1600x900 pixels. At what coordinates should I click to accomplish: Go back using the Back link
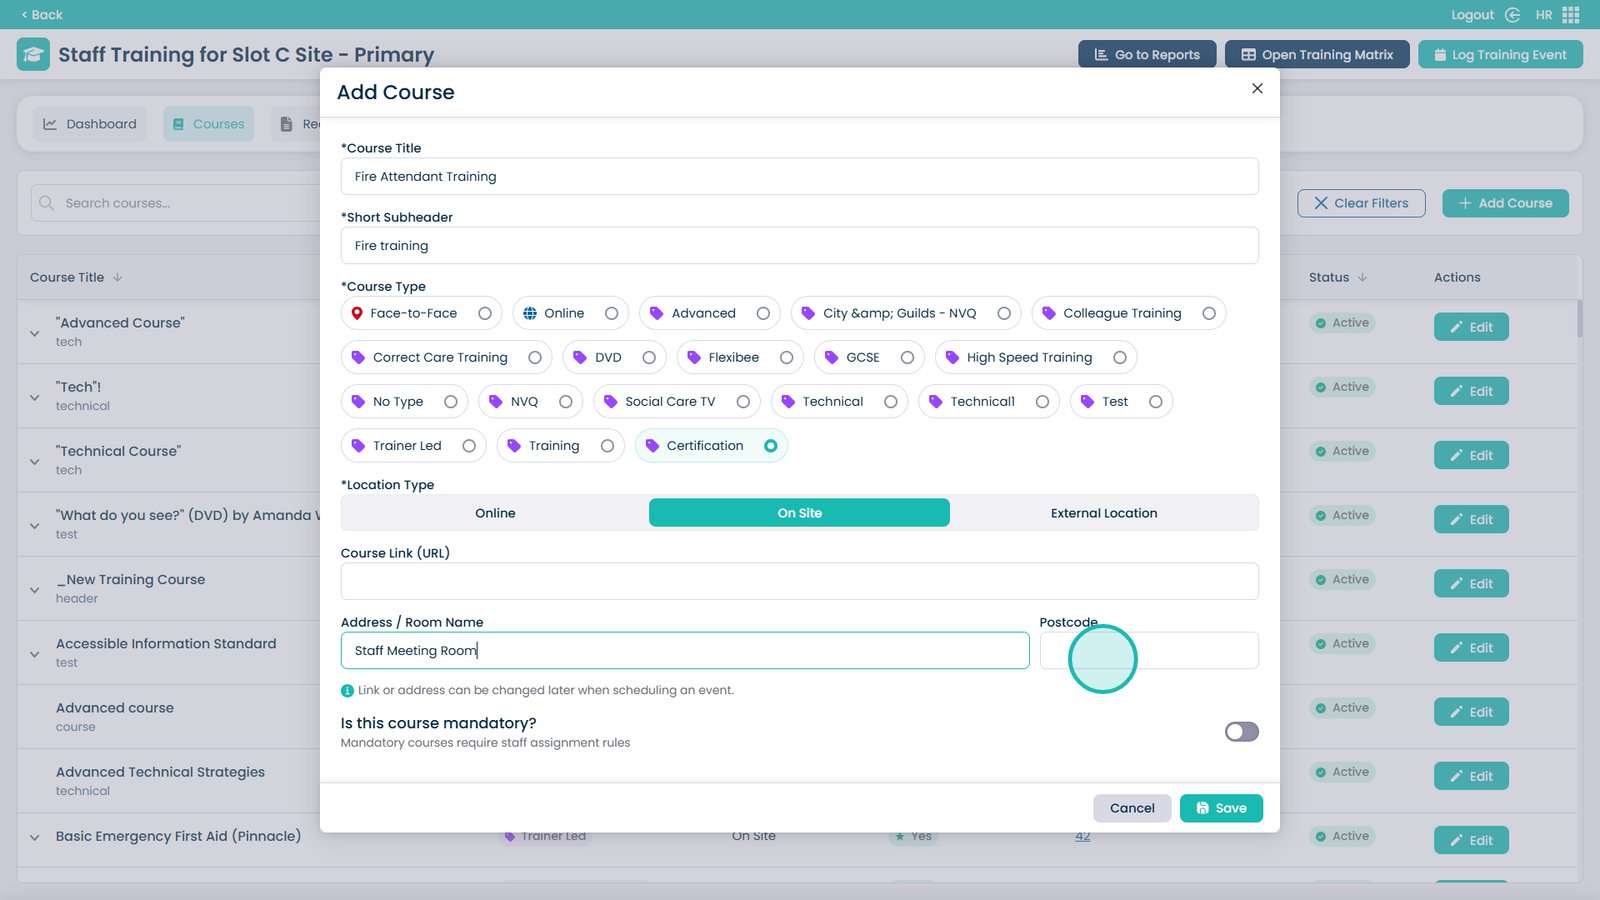42,15
